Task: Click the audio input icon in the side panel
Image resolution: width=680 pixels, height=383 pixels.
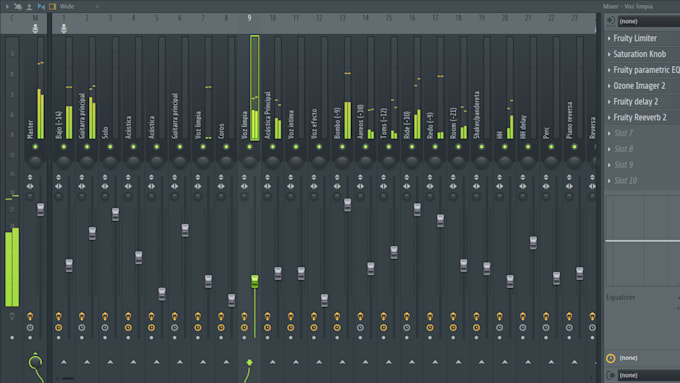Action: pos(611,21)
